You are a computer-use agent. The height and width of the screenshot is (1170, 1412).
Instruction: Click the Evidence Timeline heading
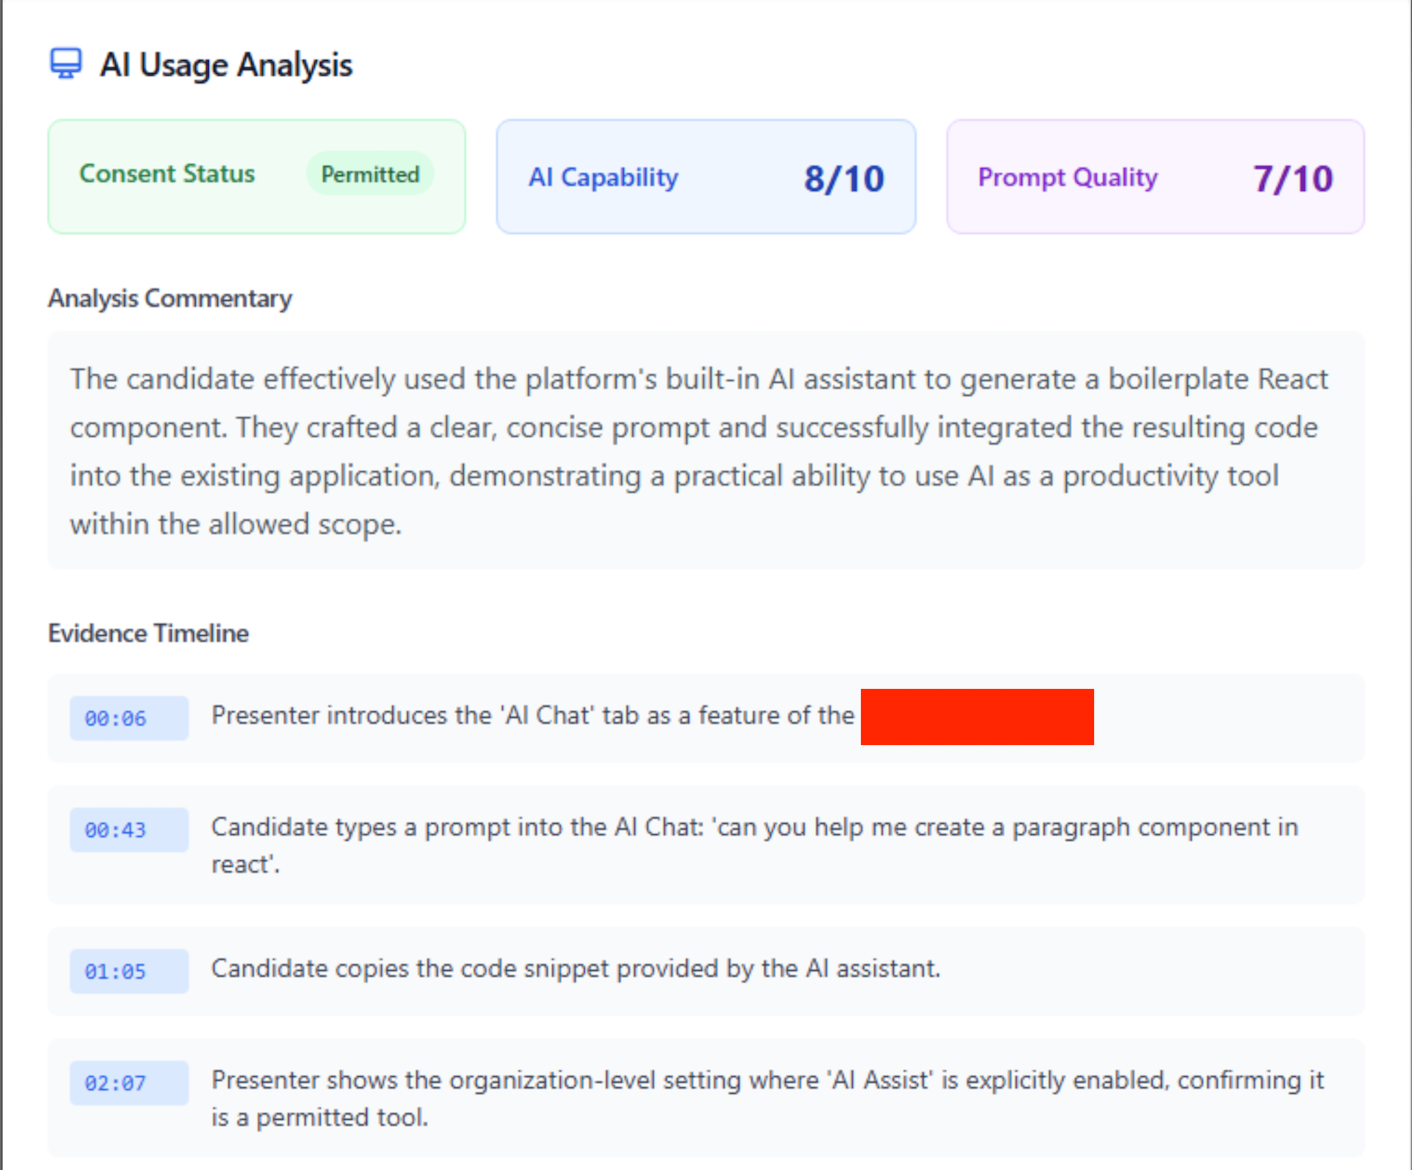click(x=148, y=634)
